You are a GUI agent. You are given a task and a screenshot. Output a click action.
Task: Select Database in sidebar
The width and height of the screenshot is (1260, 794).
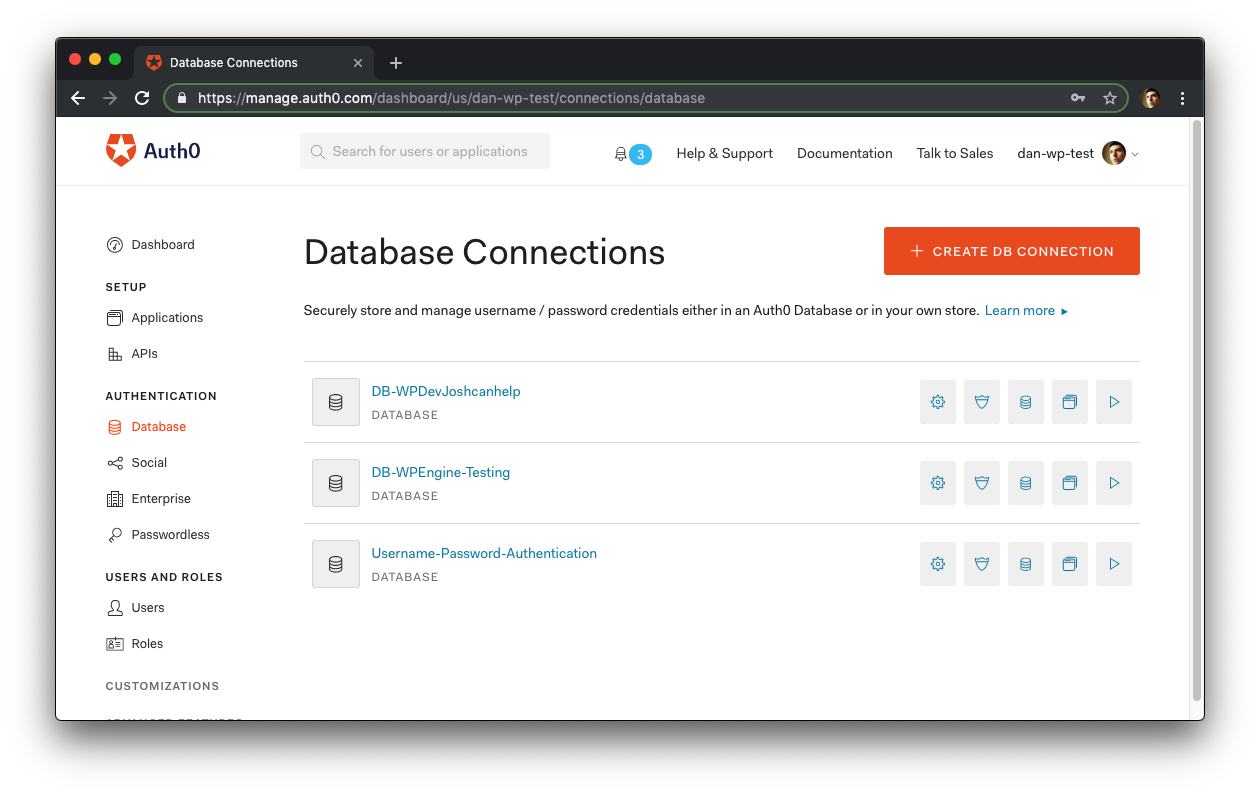(x=146, y=427)
